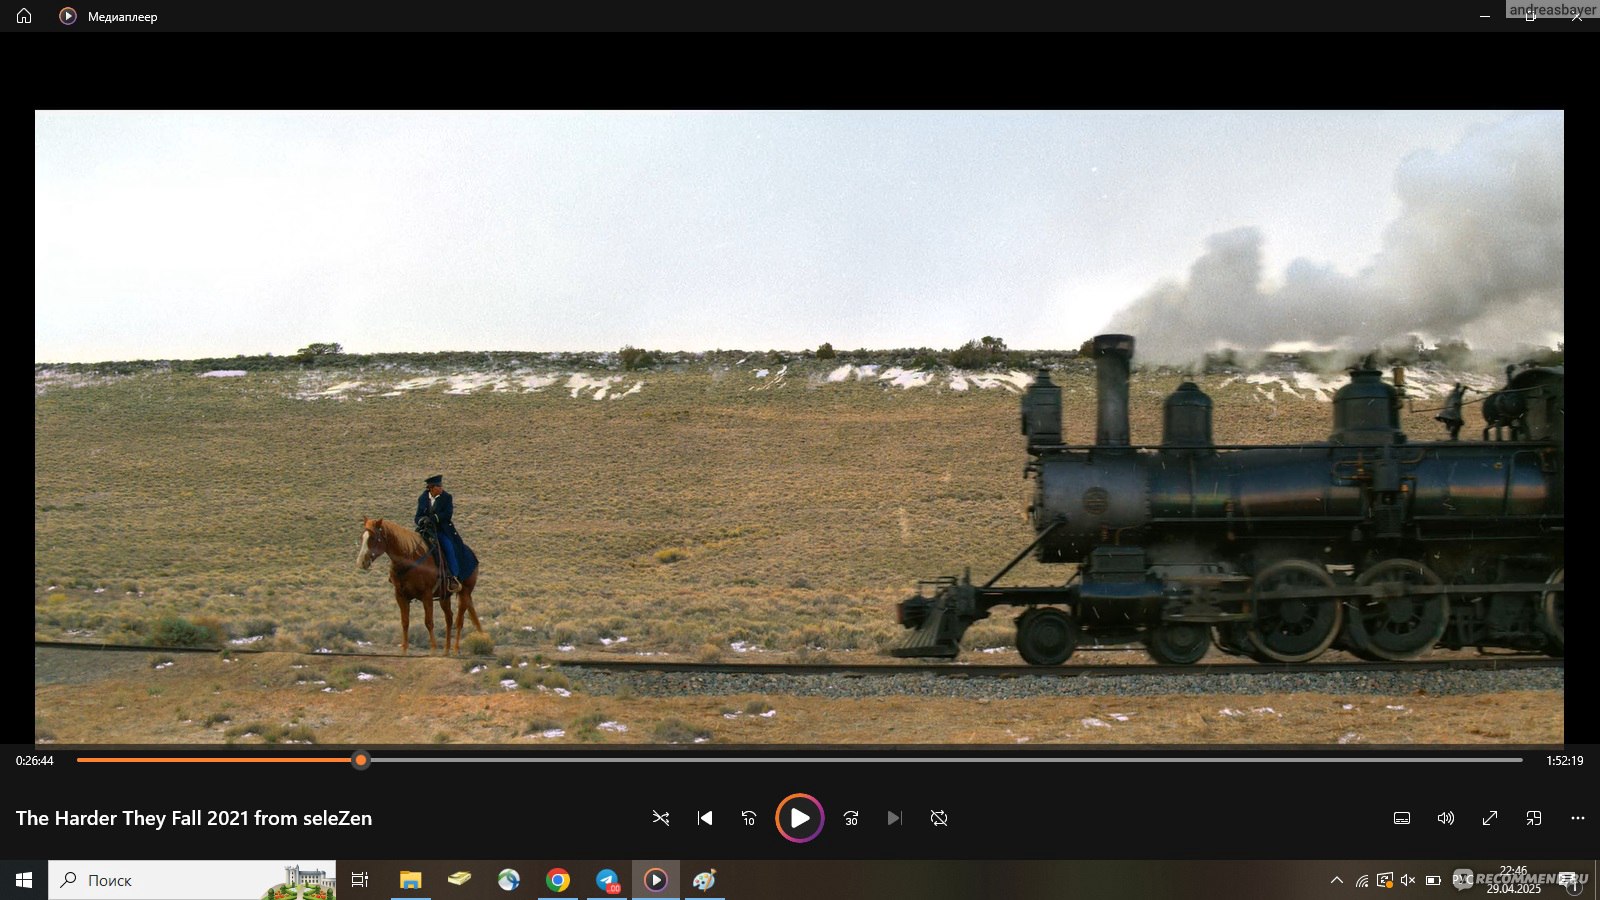This screenshot has height=900, width=1600.
Task: Click the orange seek bar handle
Action: click(x=361, y=760)
